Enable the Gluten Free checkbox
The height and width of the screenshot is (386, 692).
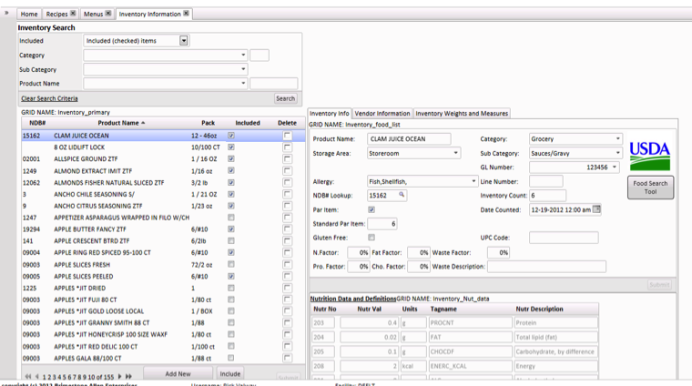click(x=372, y=237)
